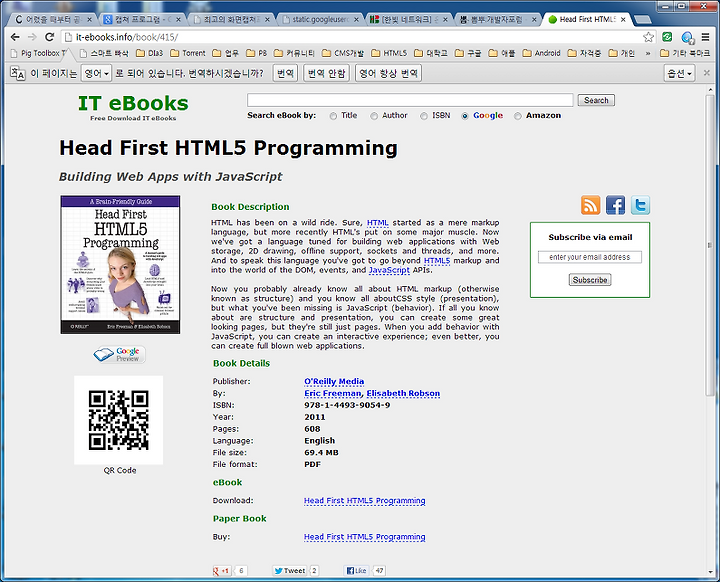720x582 pixels.
Task: Open the CMS개발 bookmarks folder
Action: [343, 53]
